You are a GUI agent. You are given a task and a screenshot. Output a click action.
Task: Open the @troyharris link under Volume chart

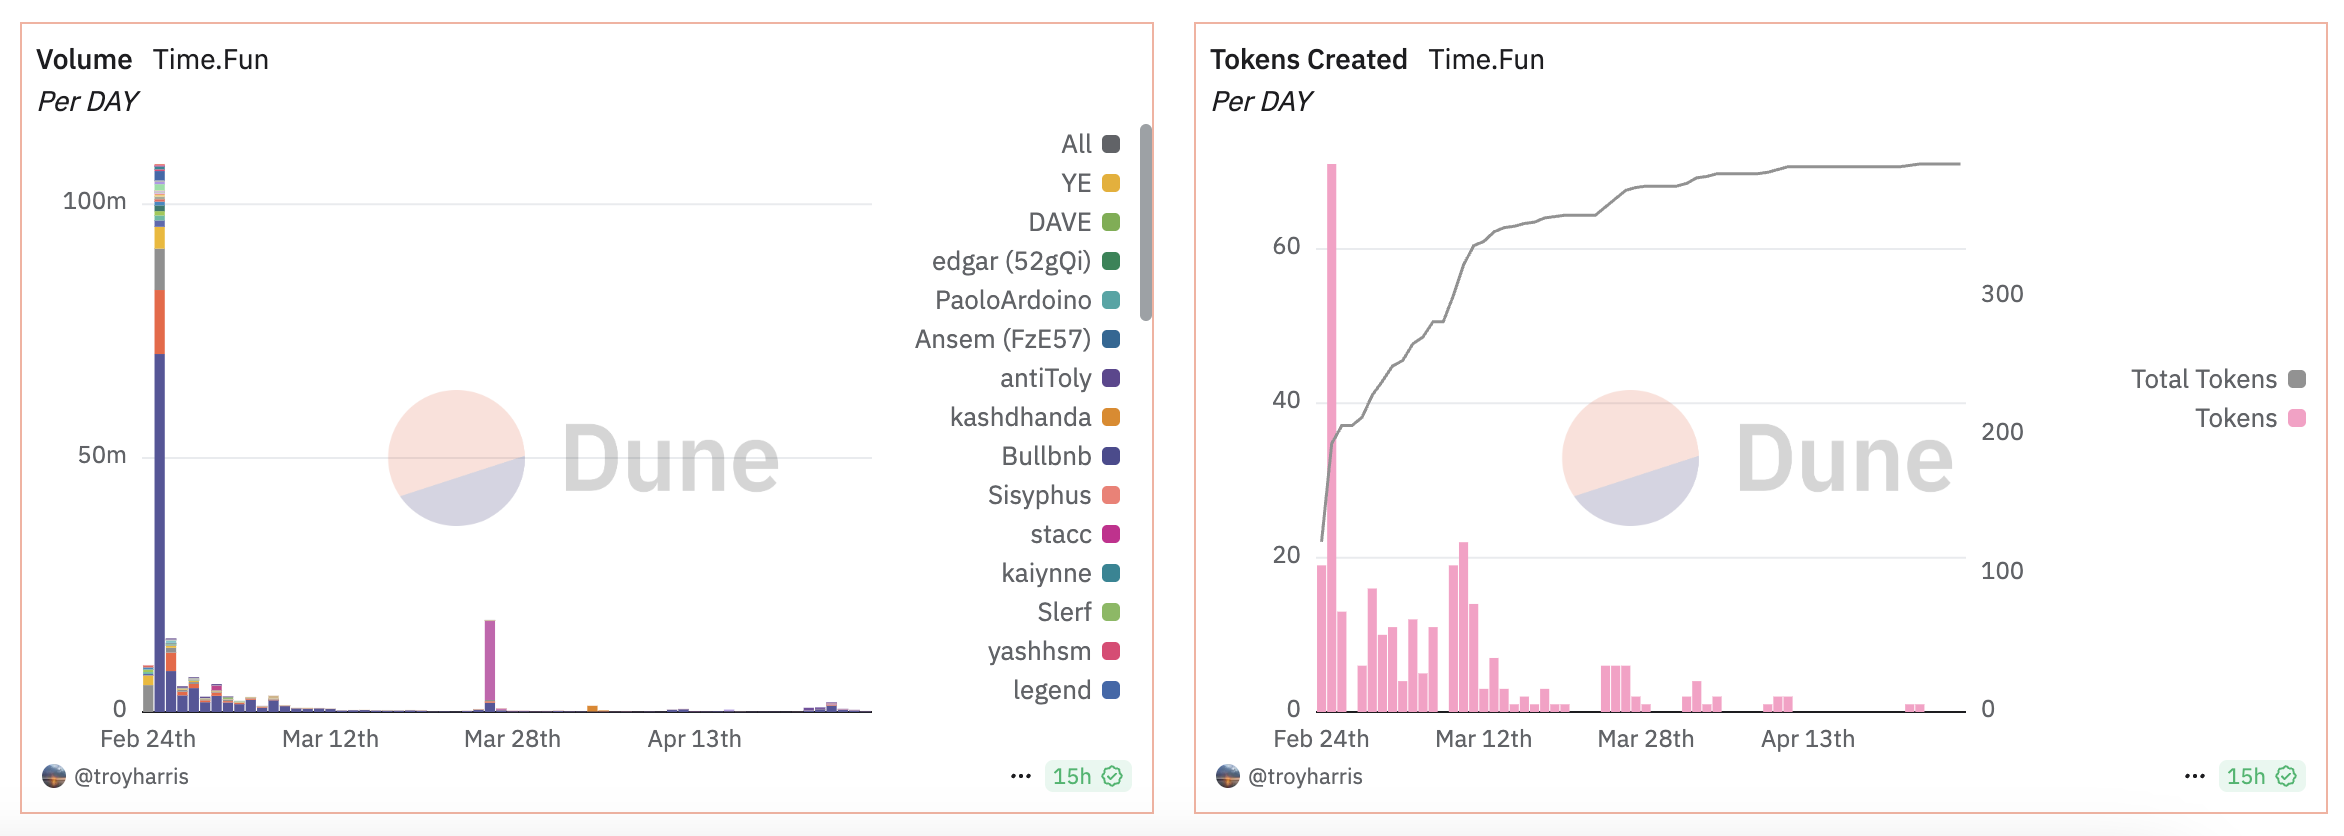131,776
